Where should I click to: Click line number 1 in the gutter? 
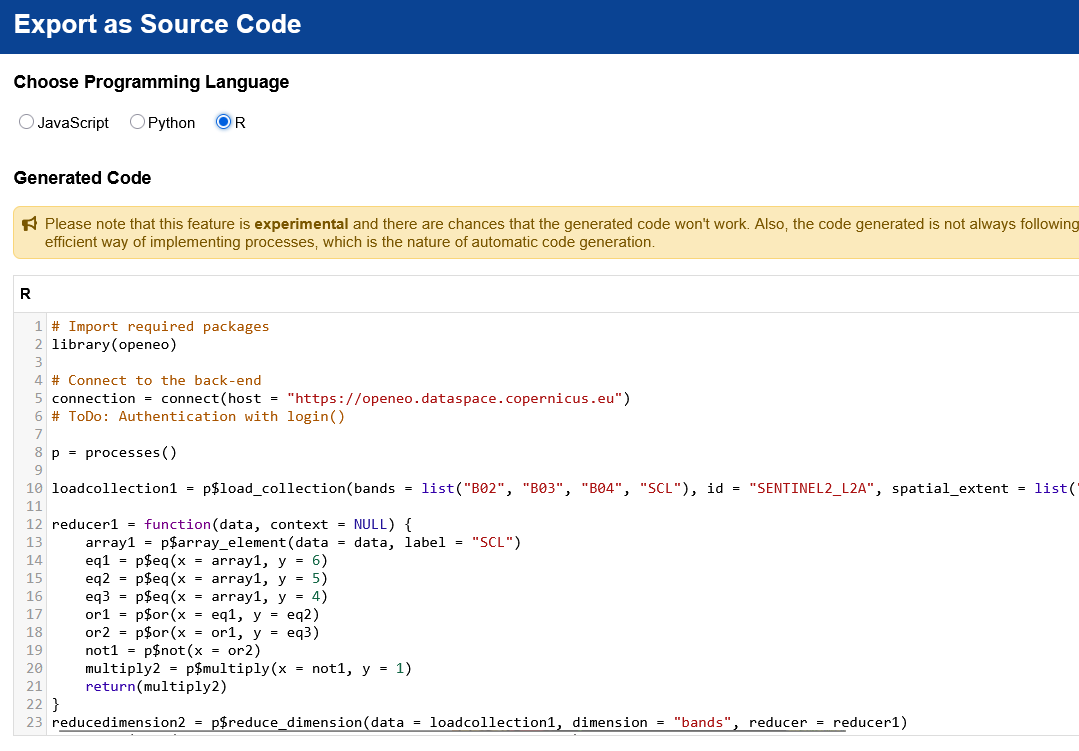coord(38,326)
